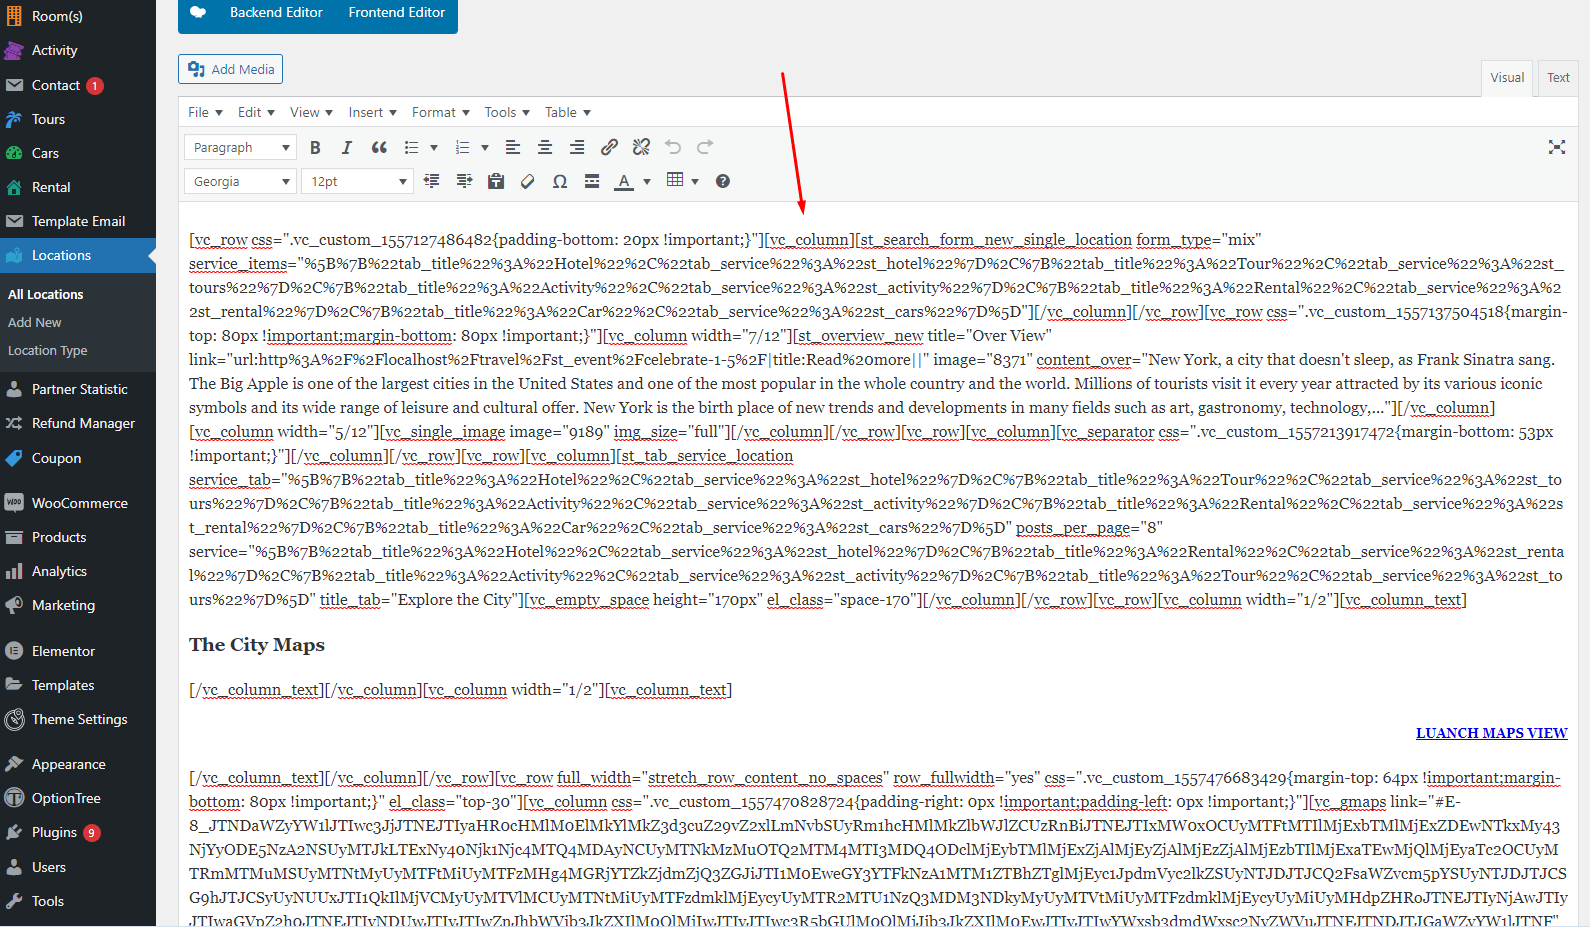Open keyboard shortcuts help icon
Image resolution: width=1590 pixels, height=927 pixels.
tap(723, 182)
